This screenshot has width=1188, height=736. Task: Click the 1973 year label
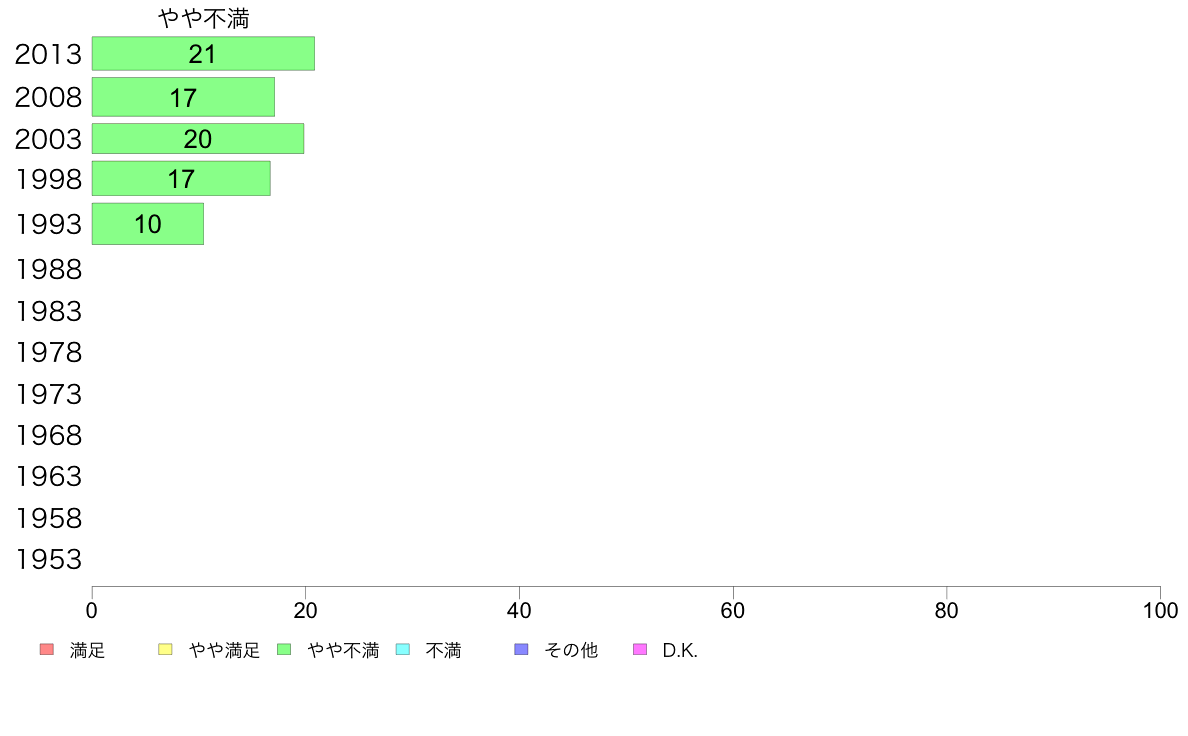pos(48,394)
